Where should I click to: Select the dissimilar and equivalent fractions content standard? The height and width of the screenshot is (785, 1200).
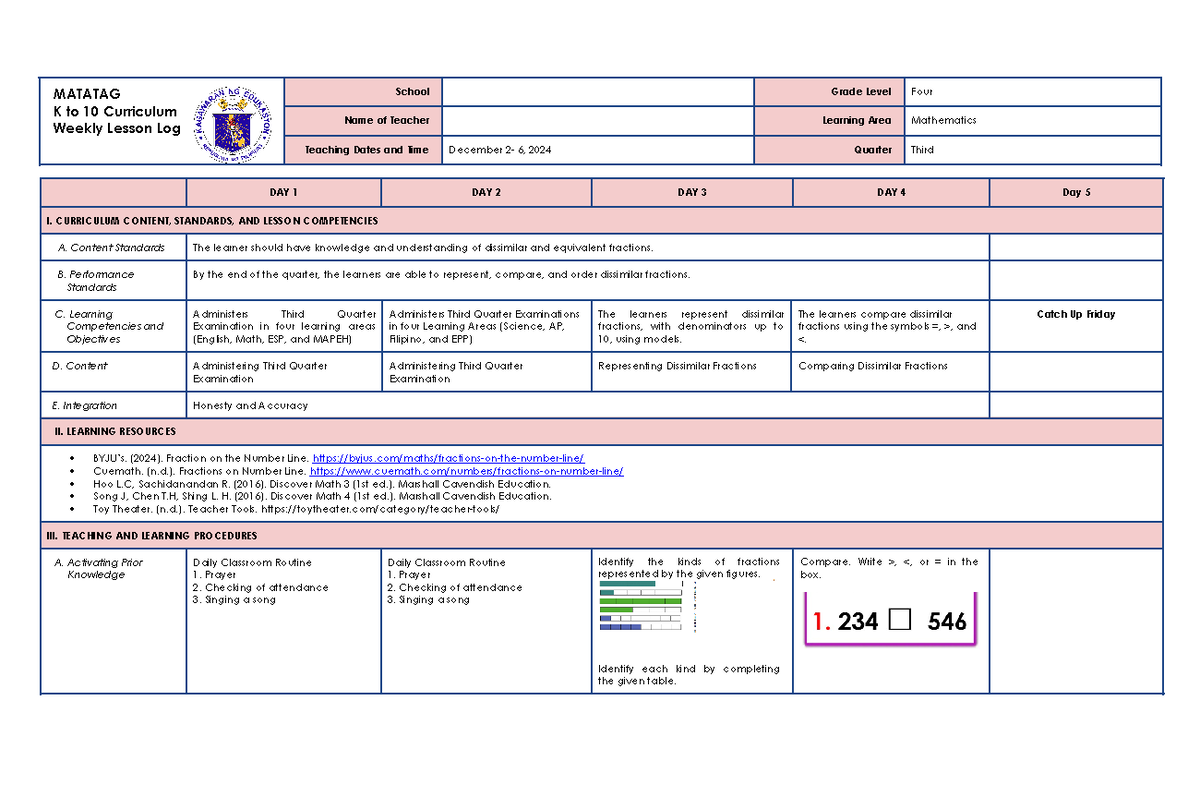(421, 247)
